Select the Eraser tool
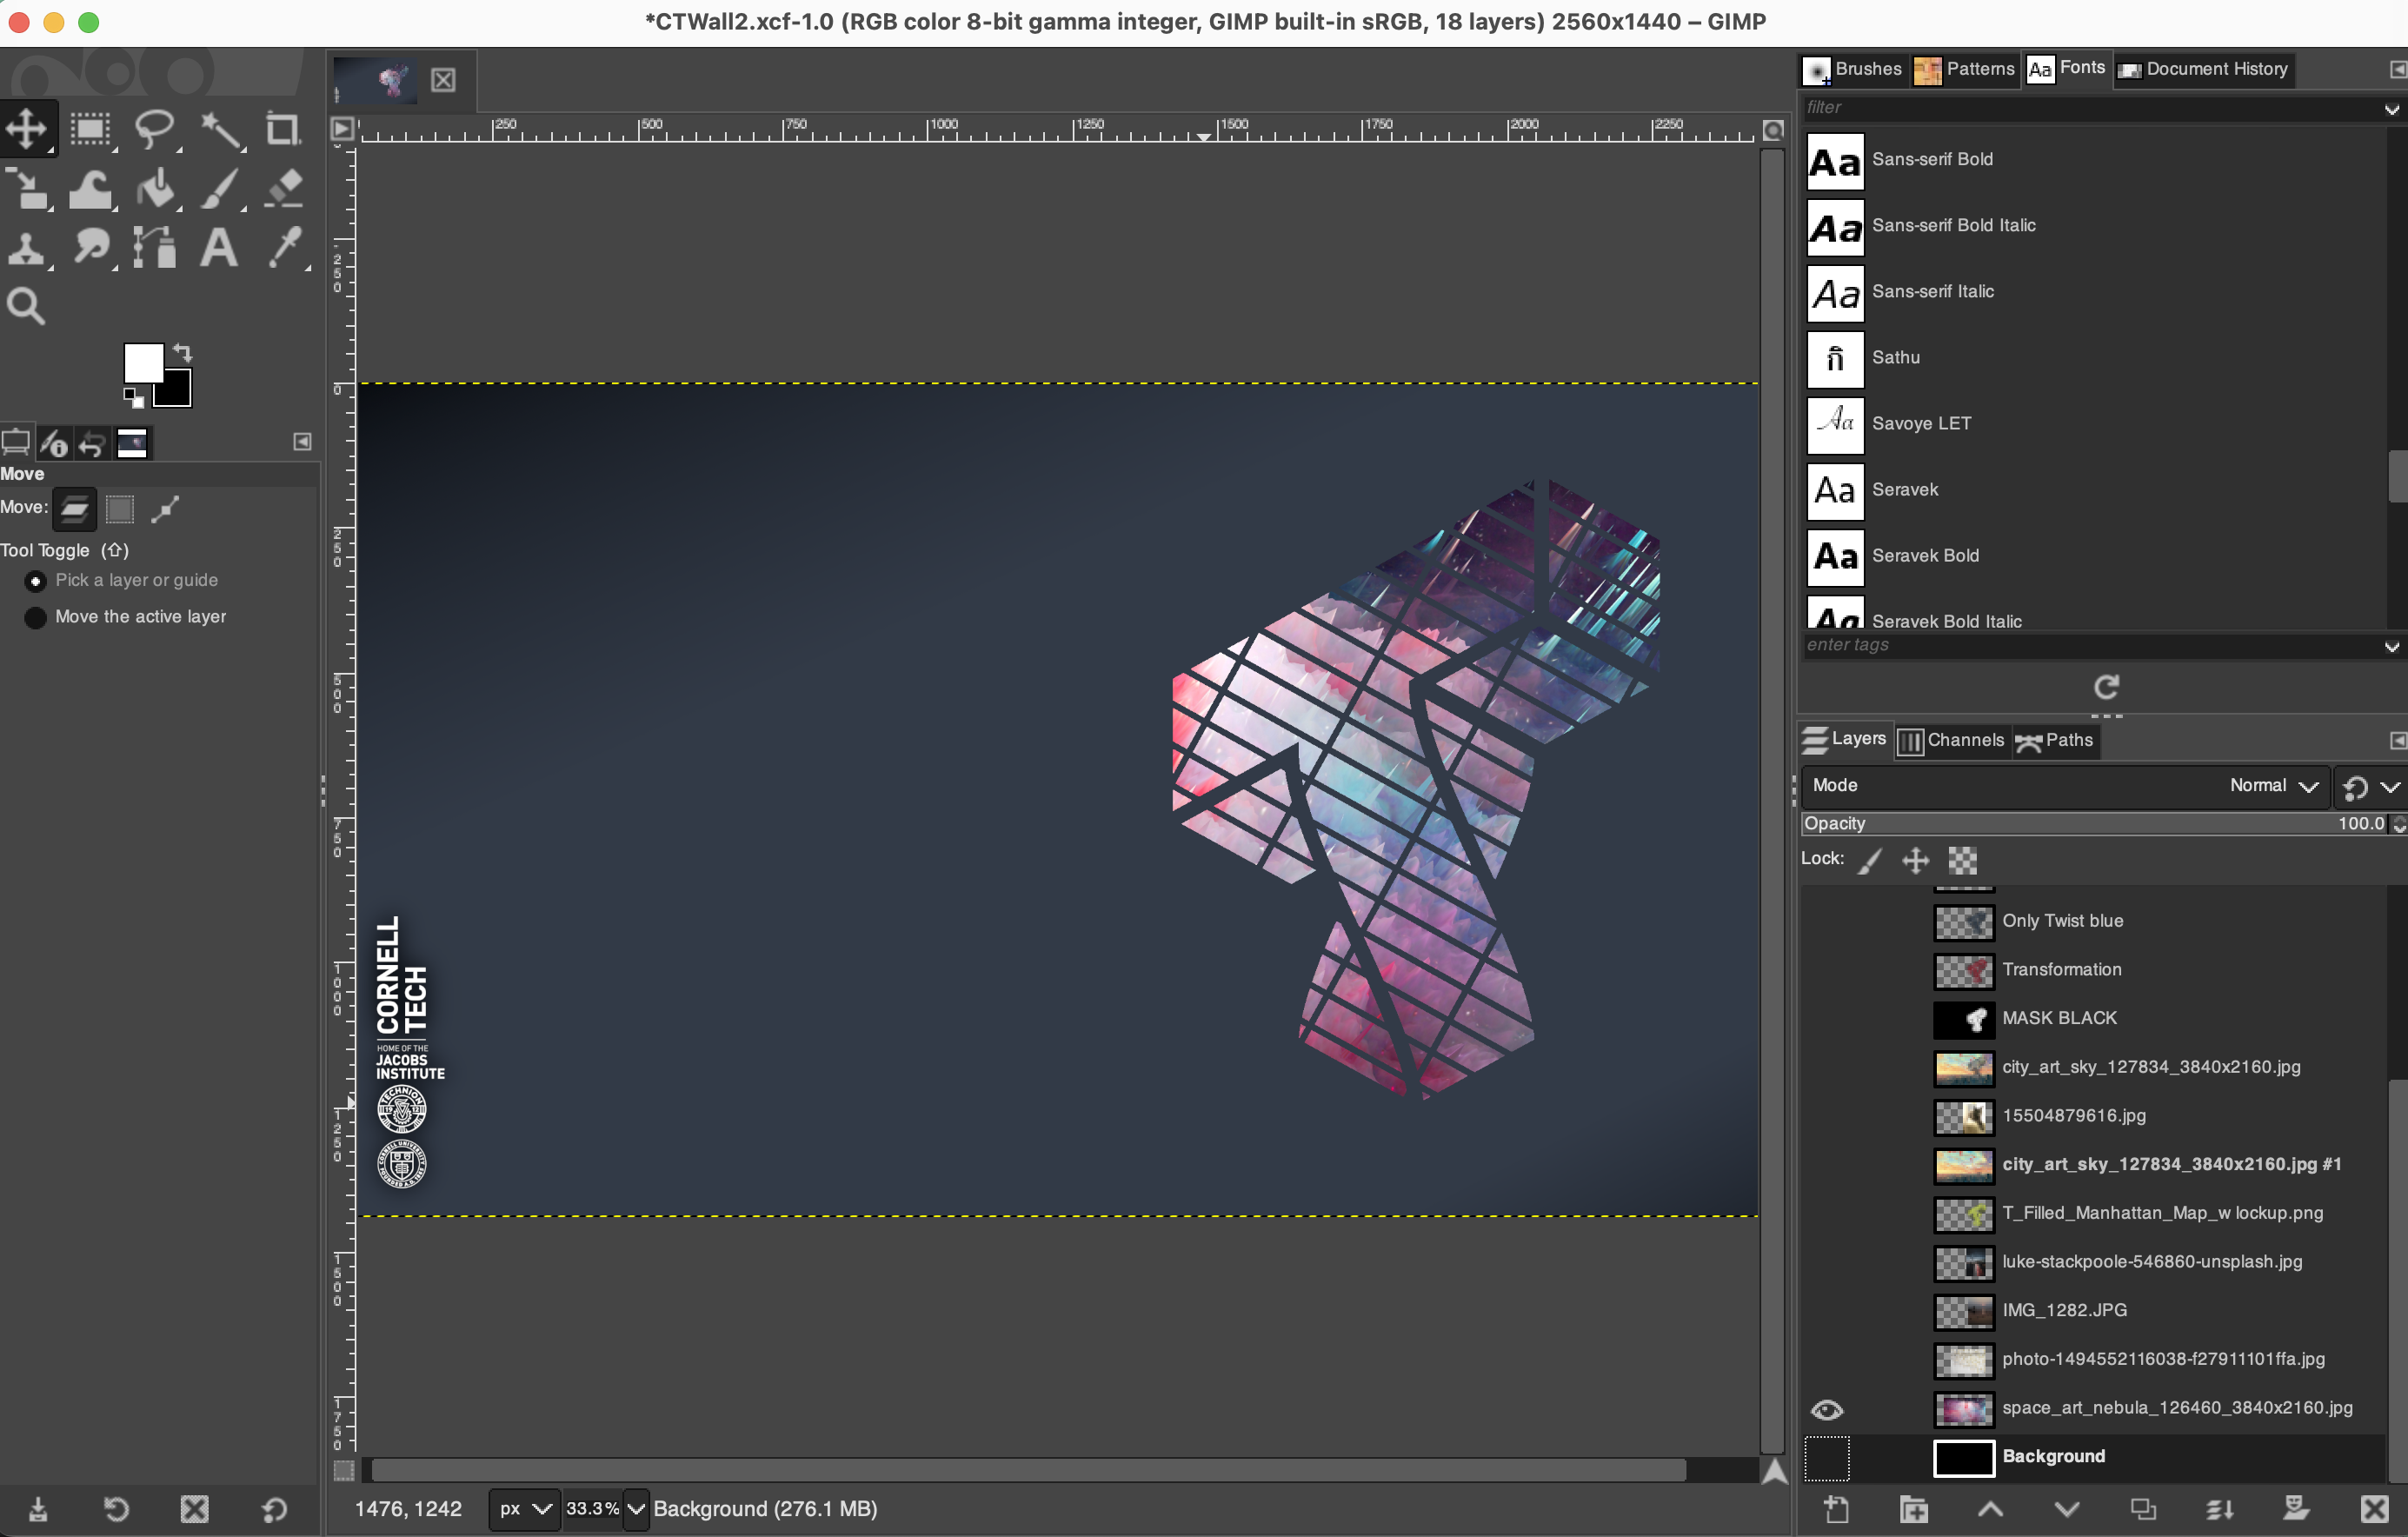The height and width of the screenshot is (1537, 2408). coord(284,189)
